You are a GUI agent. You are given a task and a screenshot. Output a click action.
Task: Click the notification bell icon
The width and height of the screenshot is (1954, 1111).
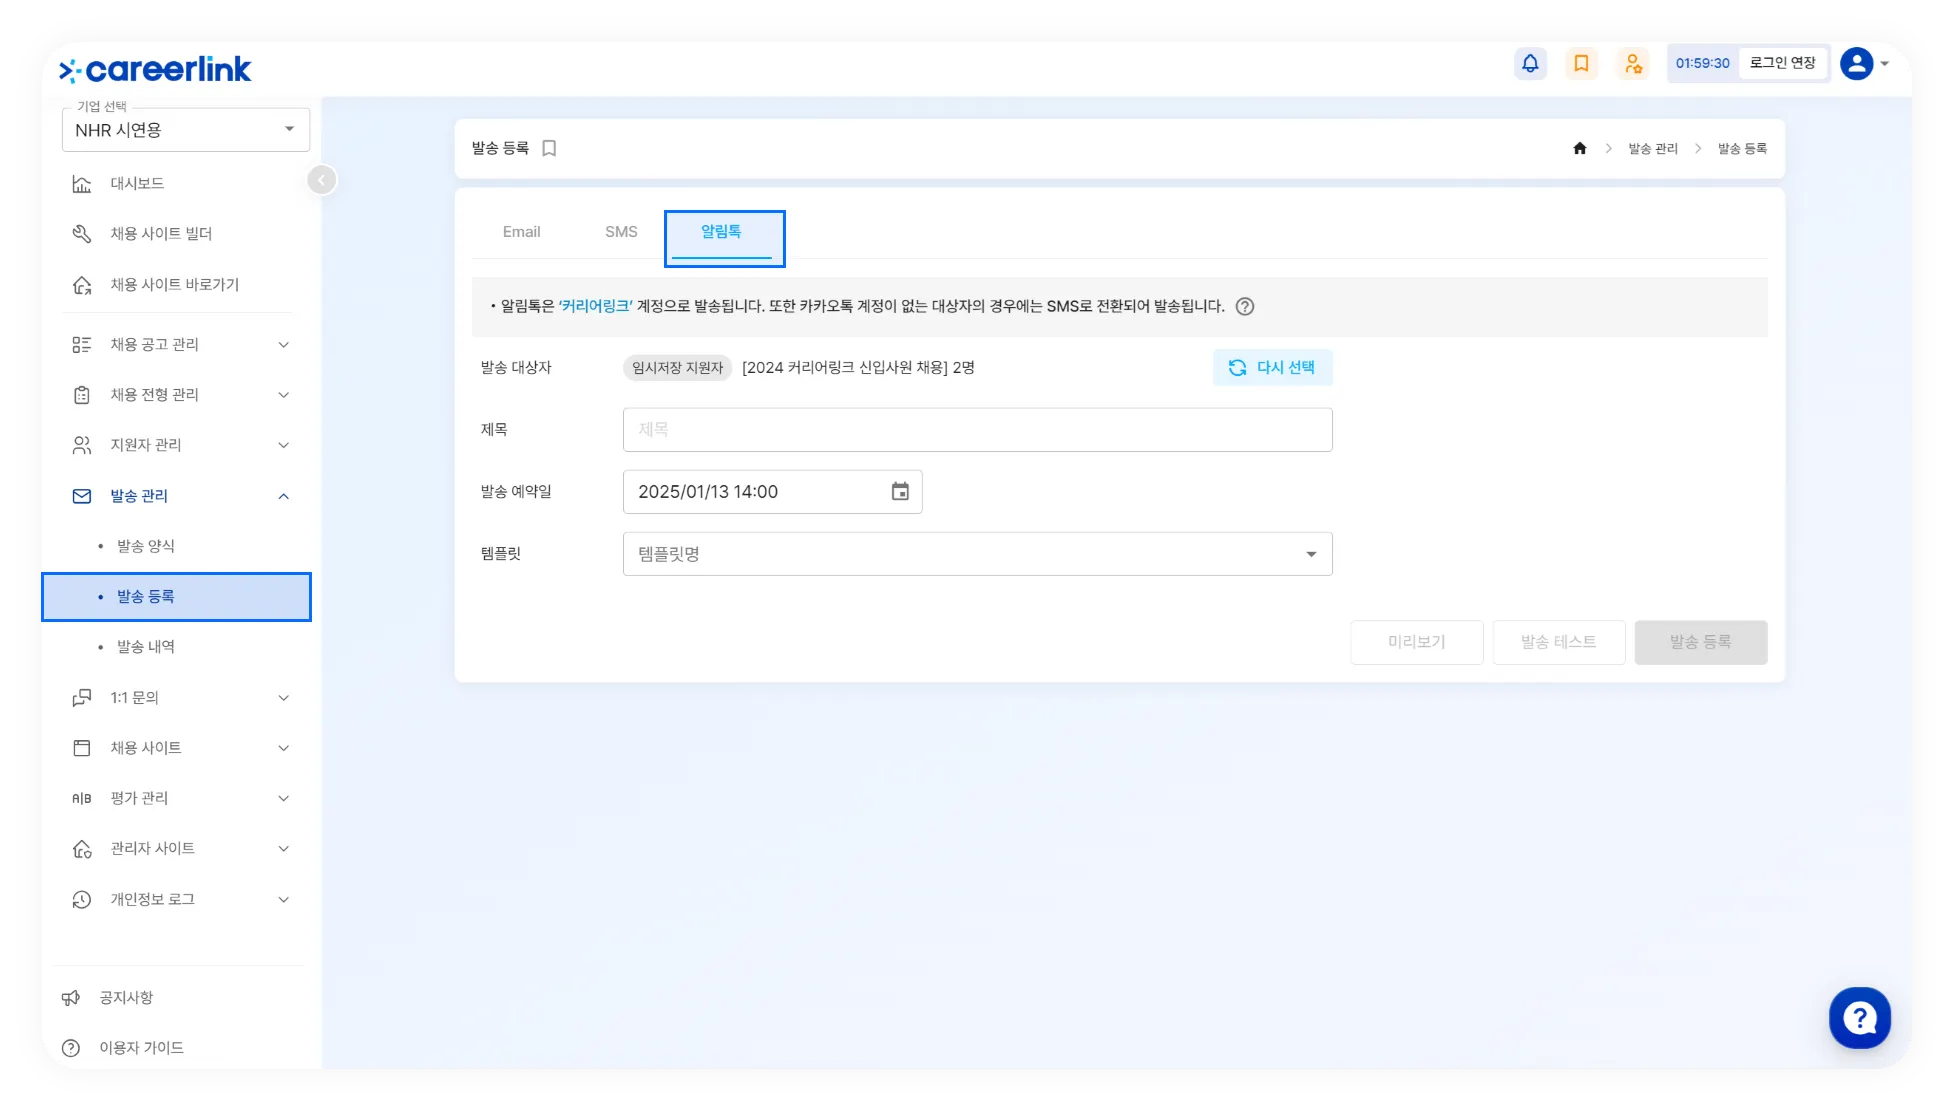[1530, 63]
